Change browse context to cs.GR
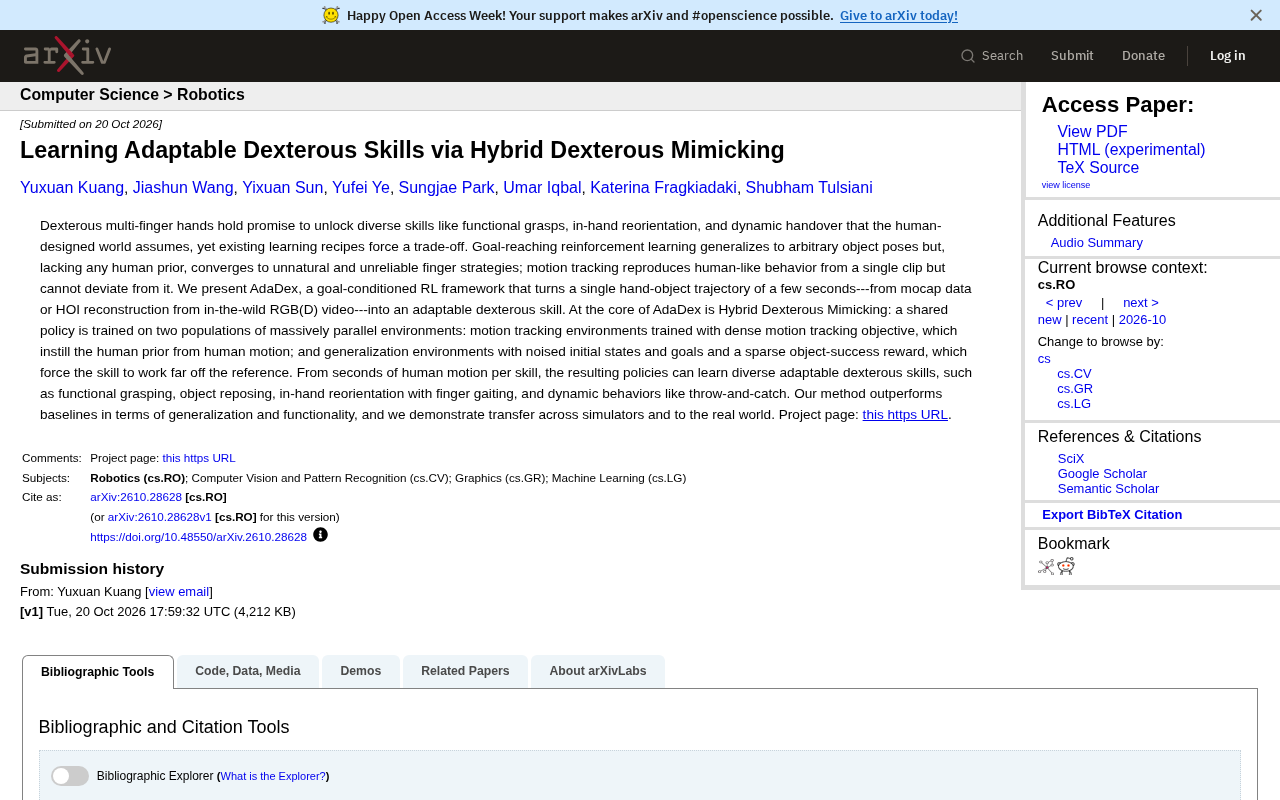Screen dimensions: 1280x800 1075,389
